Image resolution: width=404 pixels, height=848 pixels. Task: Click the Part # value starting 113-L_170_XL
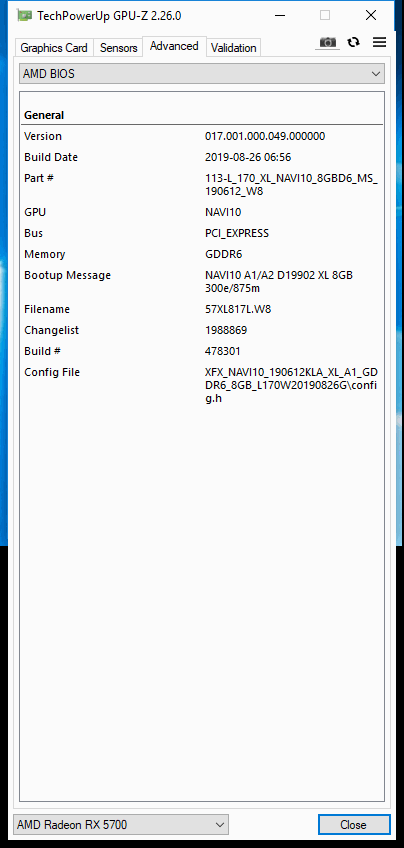pos(292,184)
